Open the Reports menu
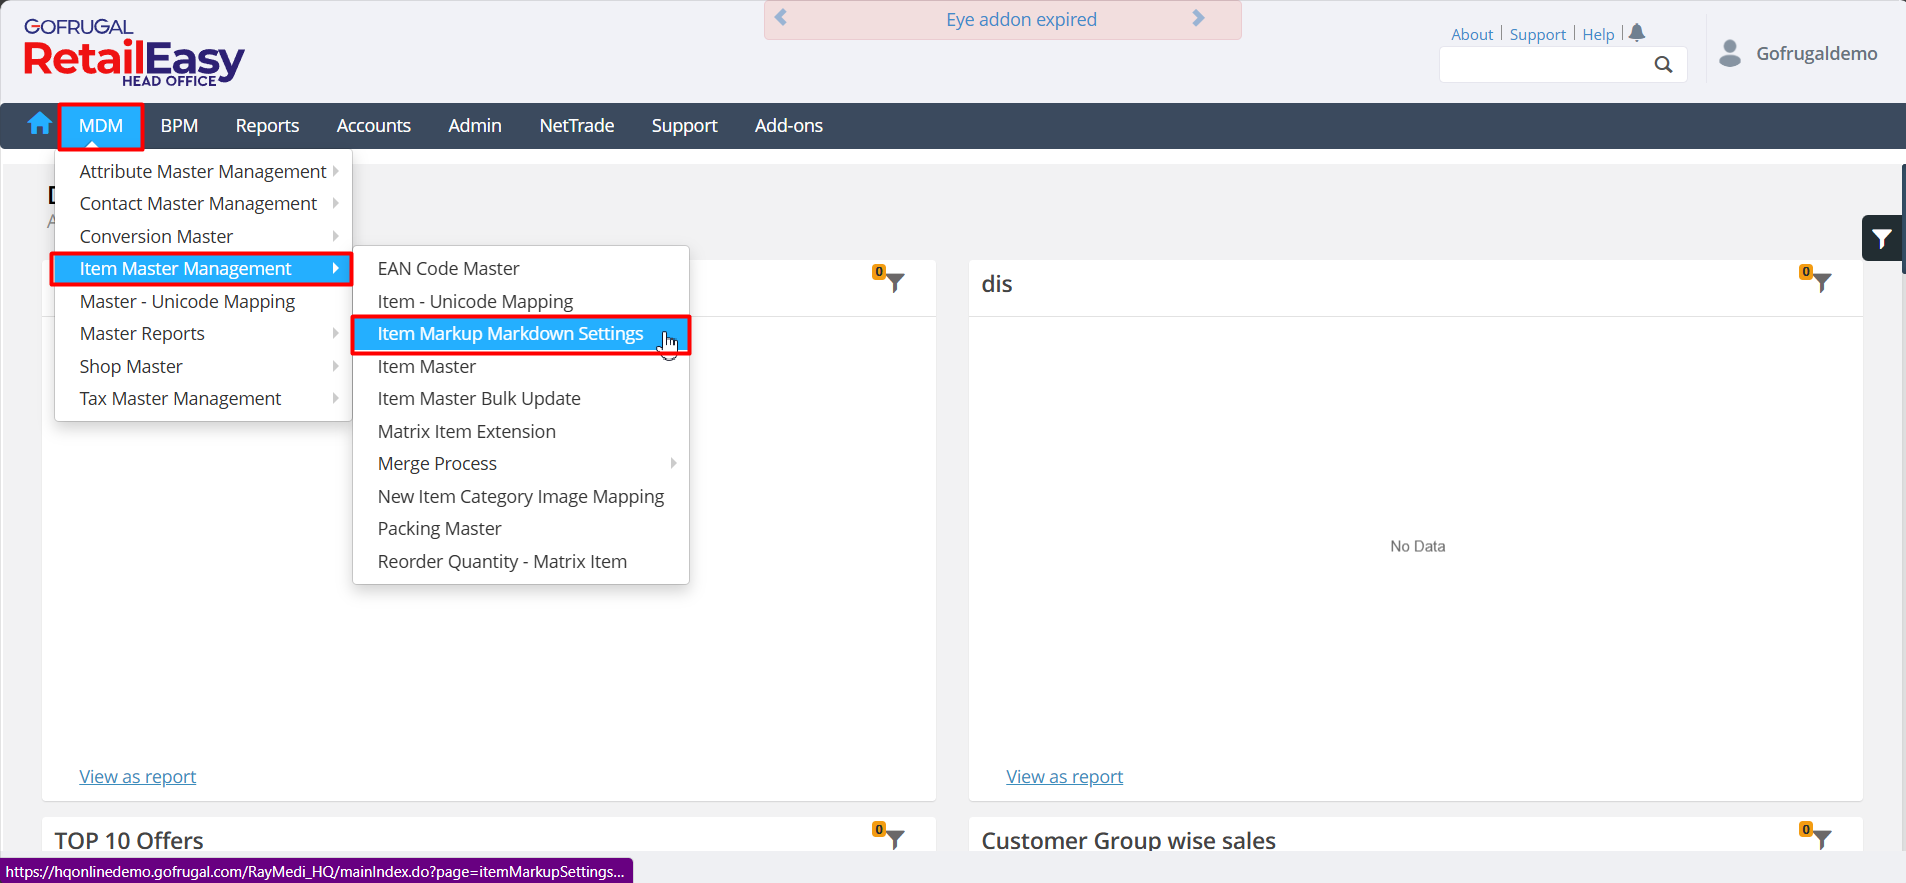The height and width of the screenshot is (883, 1906). 267,126
